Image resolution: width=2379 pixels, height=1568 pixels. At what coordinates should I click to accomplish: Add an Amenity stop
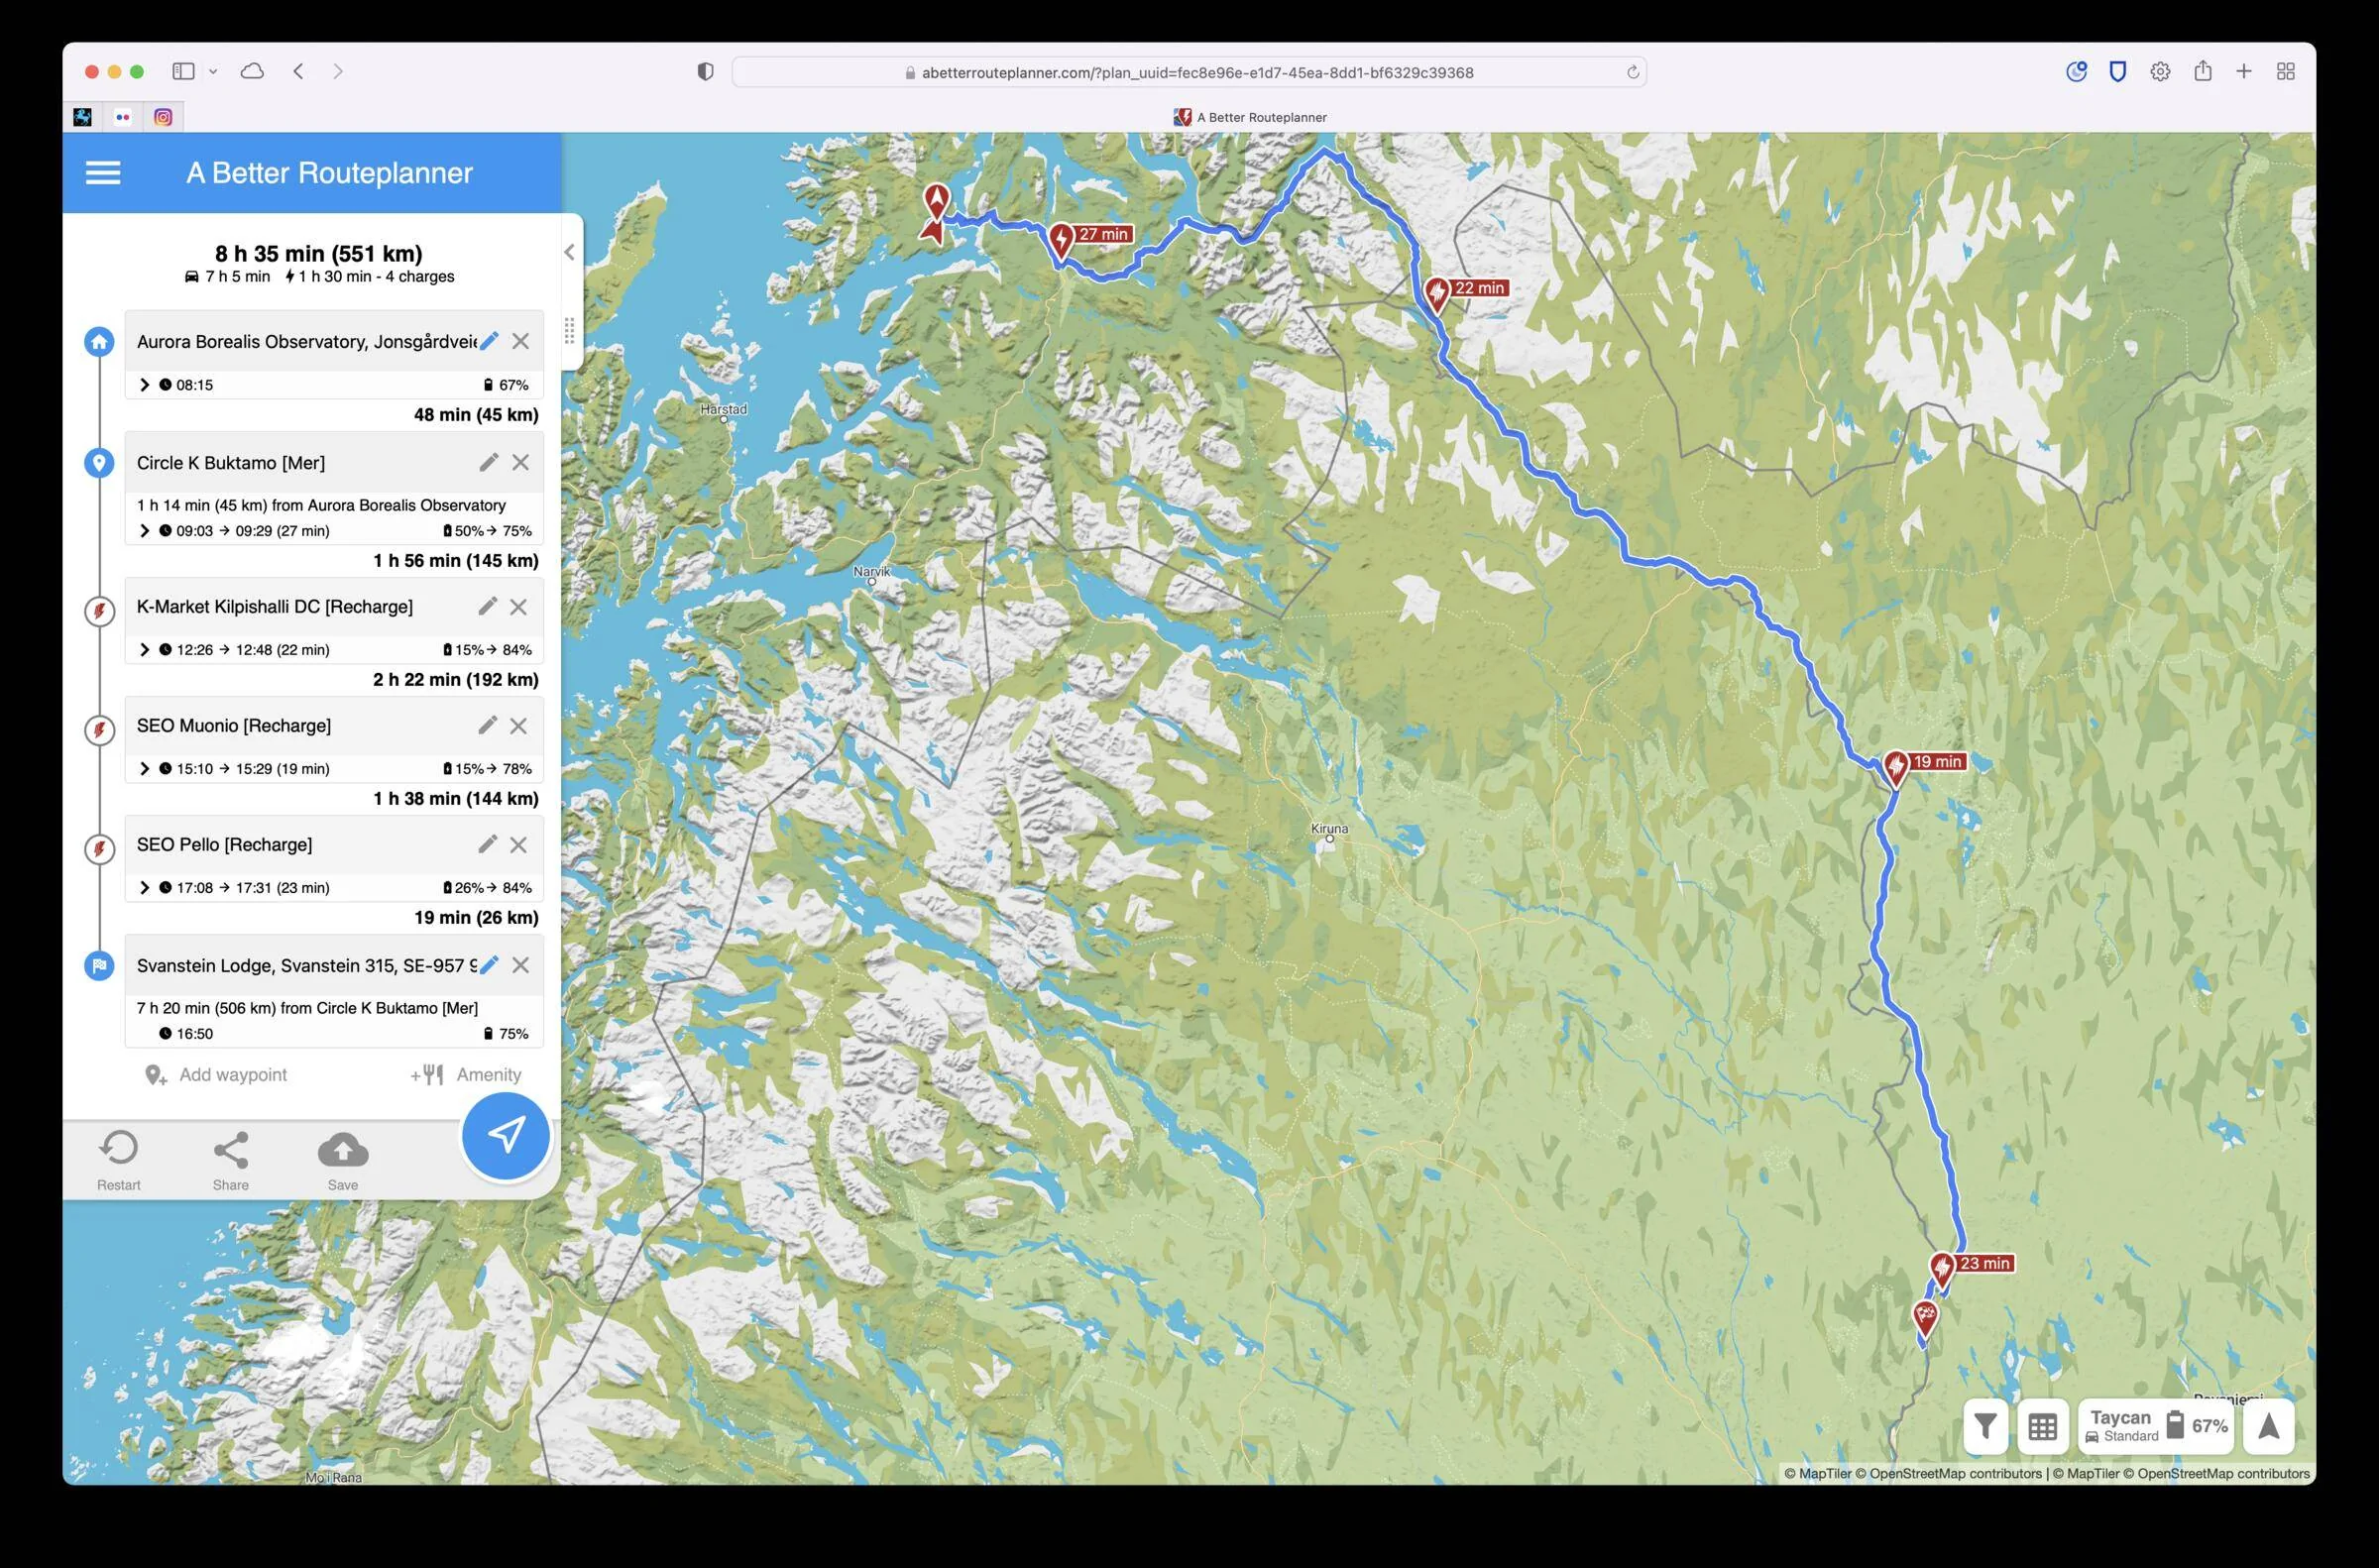[x=466, y=1075]
